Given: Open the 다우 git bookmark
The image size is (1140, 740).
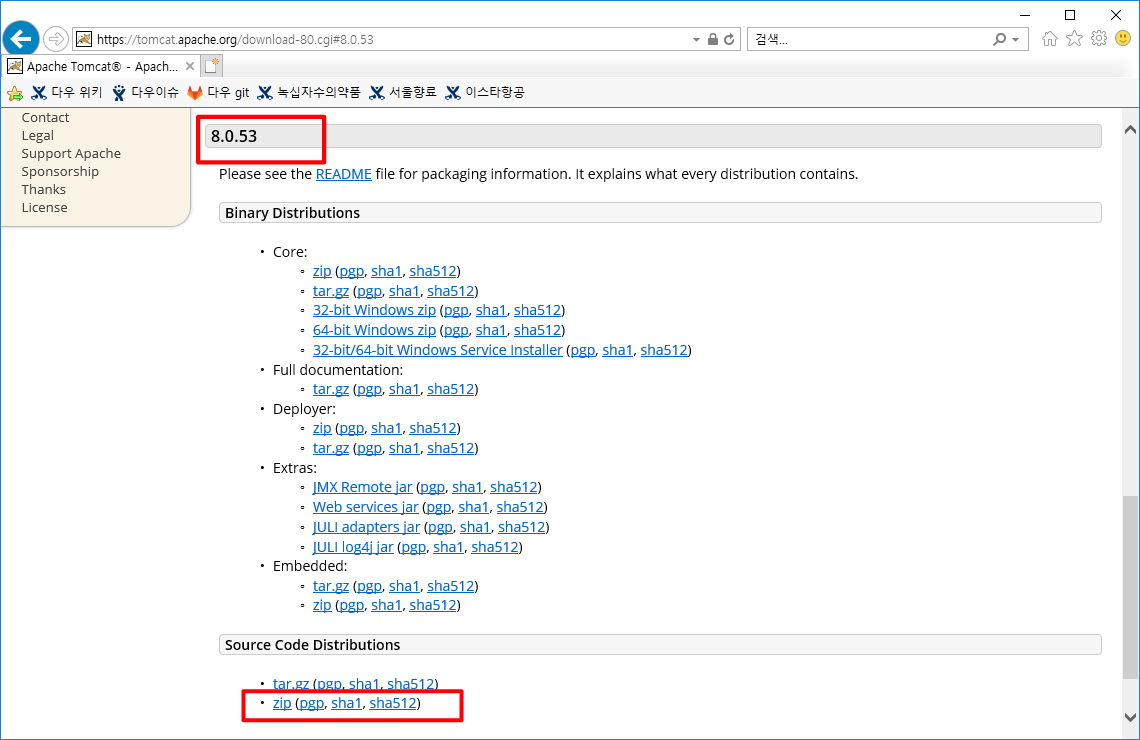Looking at the screenshot, I should tap(218, 92).
